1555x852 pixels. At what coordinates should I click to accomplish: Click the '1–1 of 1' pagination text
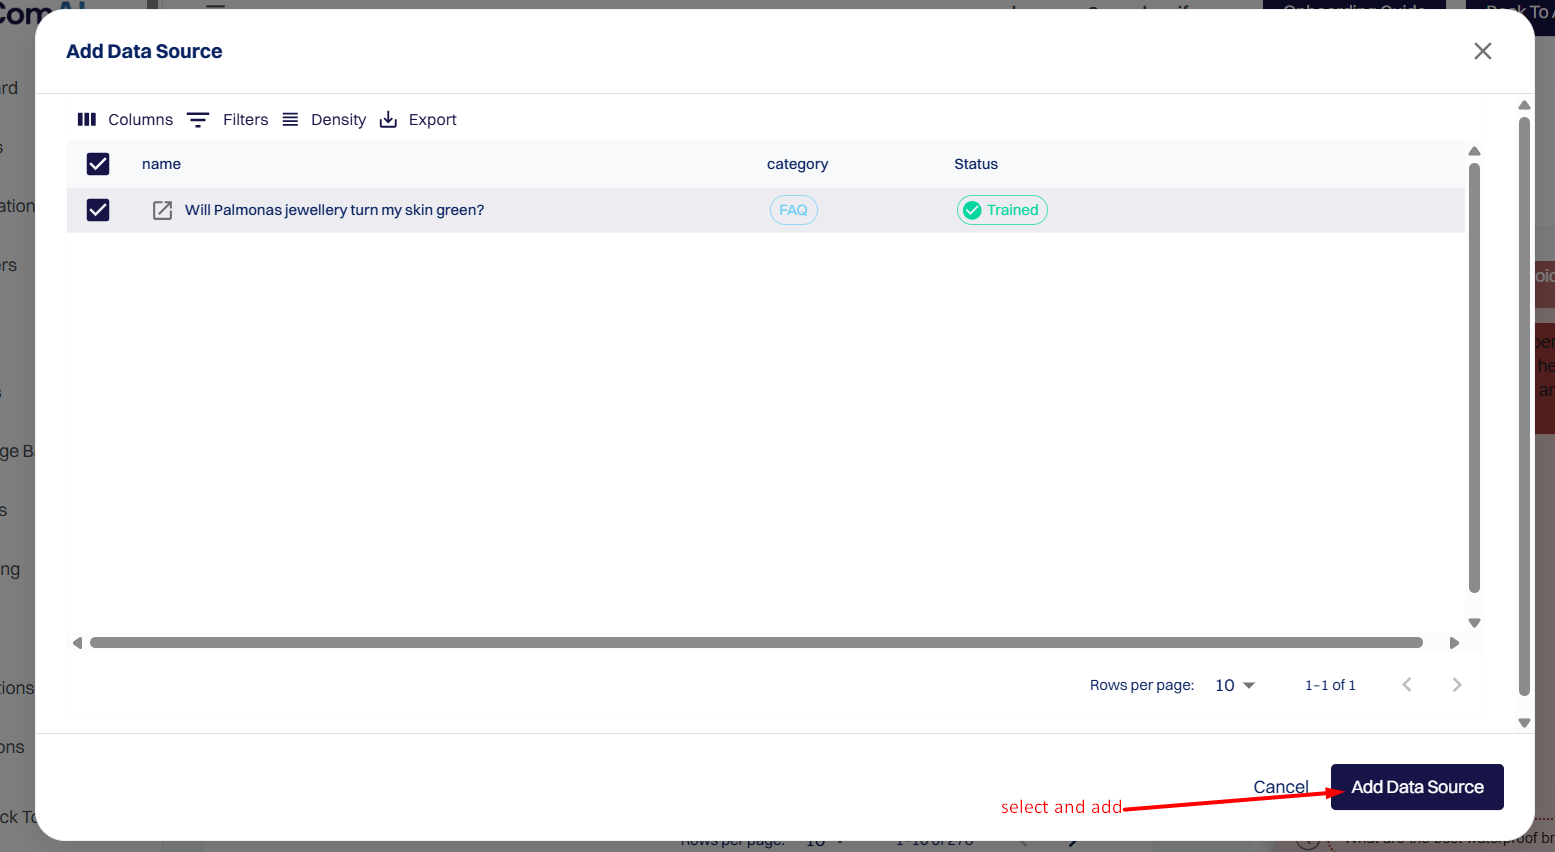click(1330, 685)
